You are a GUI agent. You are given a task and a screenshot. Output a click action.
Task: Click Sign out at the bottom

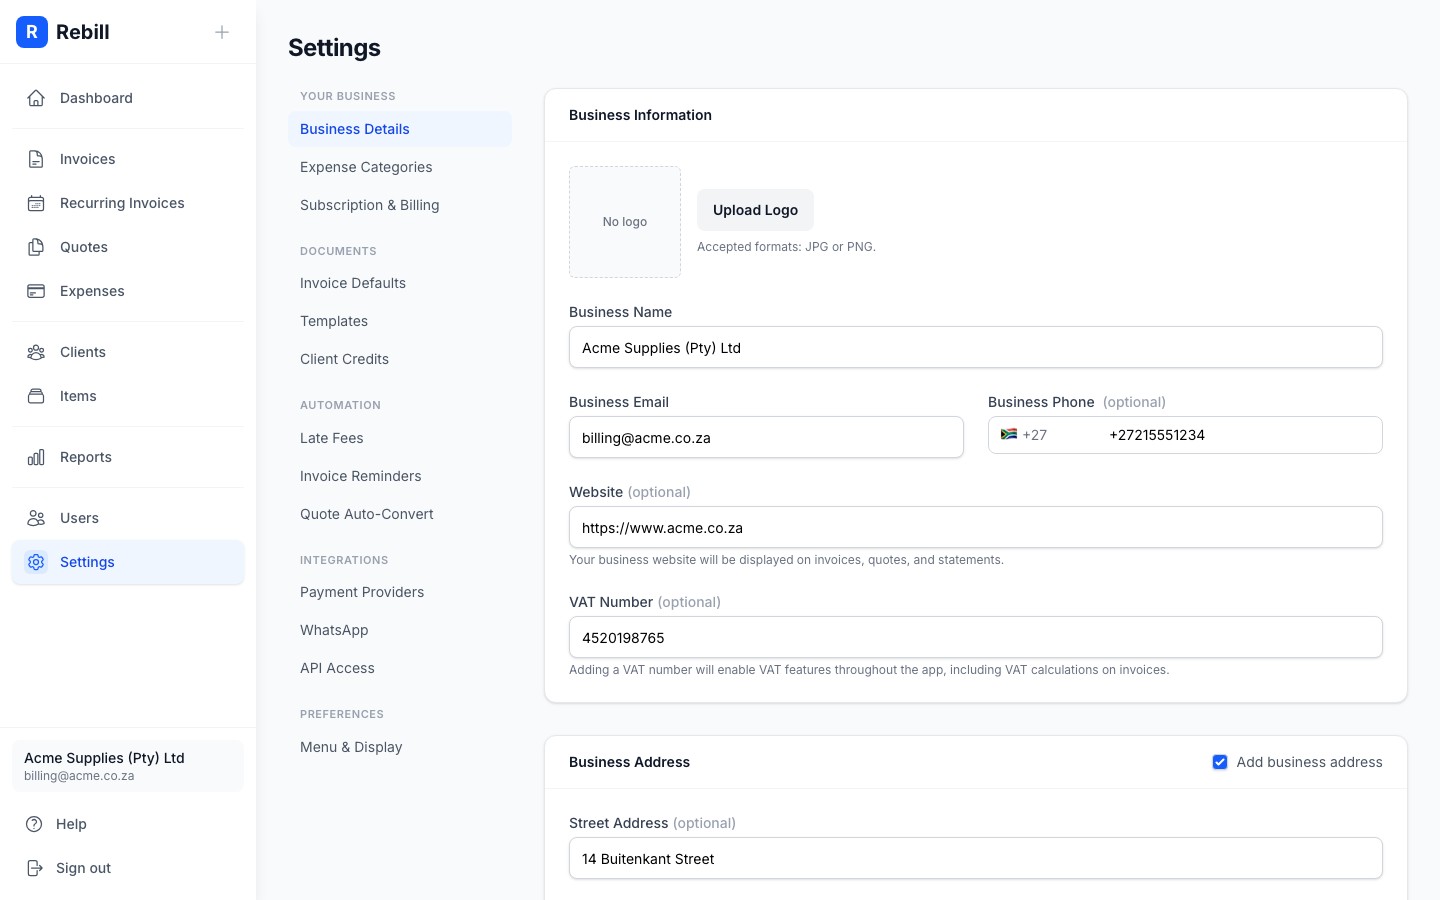click(83, 868)
